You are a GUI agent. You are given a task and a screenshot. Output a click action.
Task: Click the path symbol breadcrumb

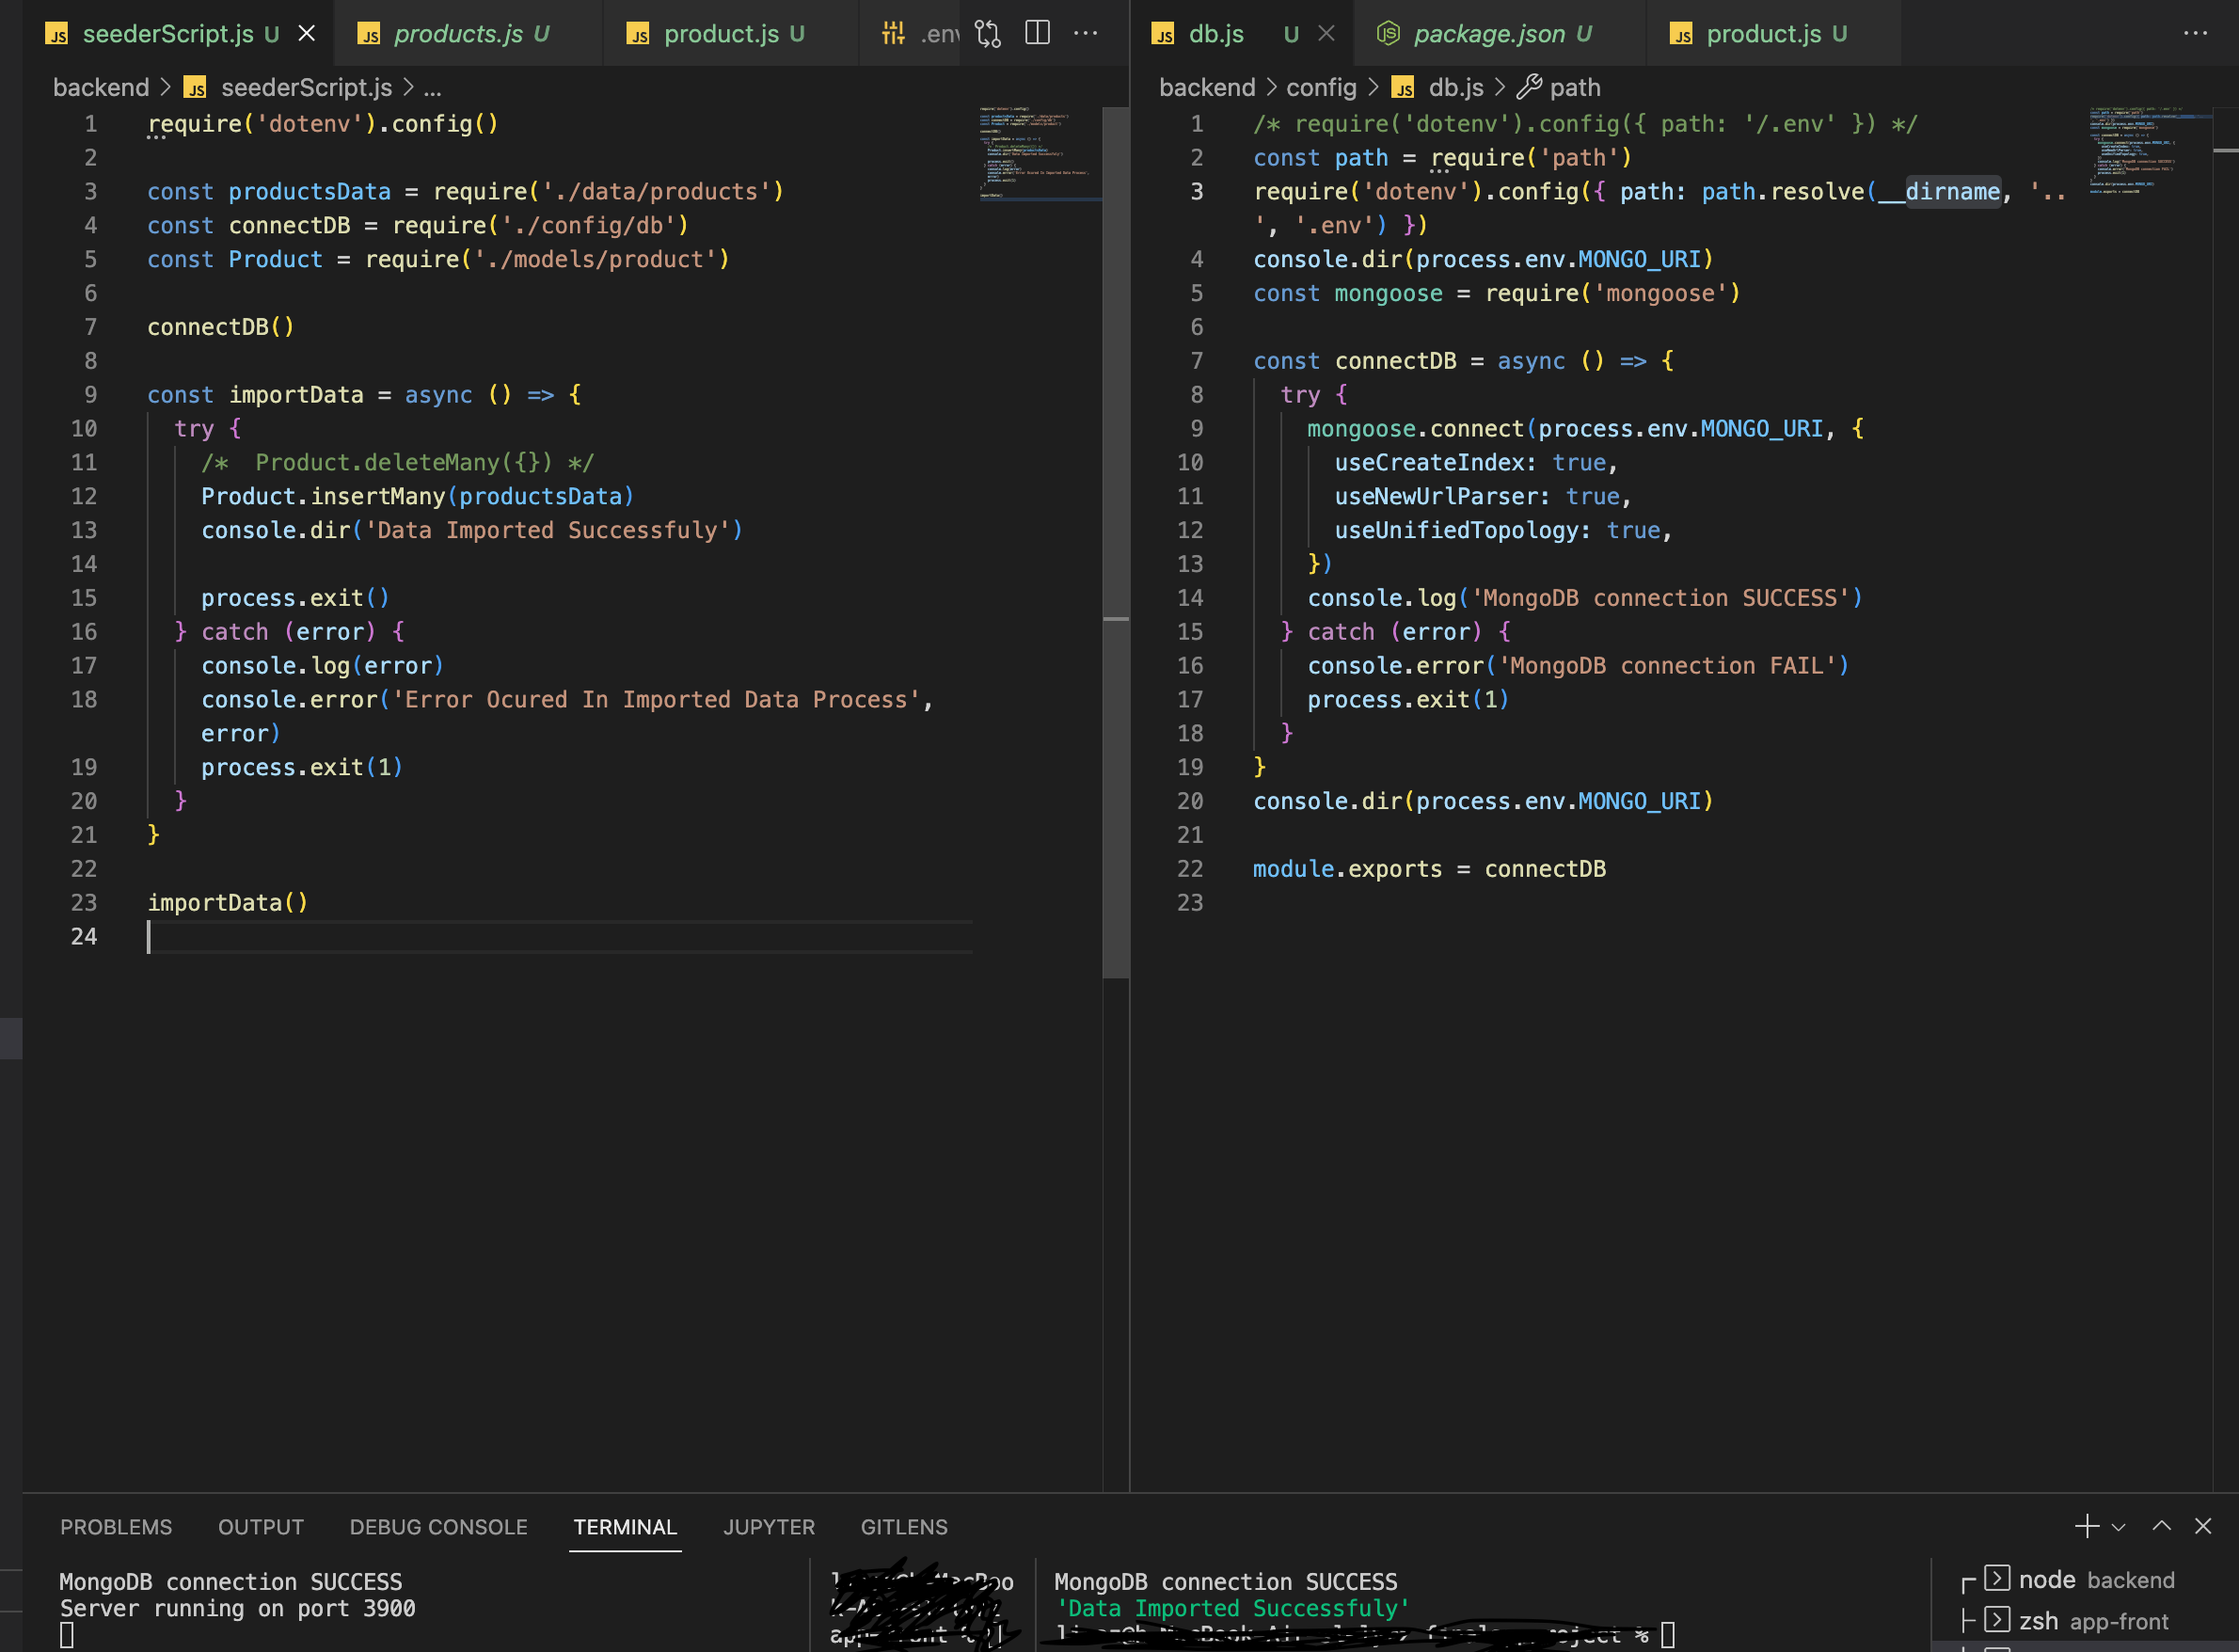point(1575,88)
